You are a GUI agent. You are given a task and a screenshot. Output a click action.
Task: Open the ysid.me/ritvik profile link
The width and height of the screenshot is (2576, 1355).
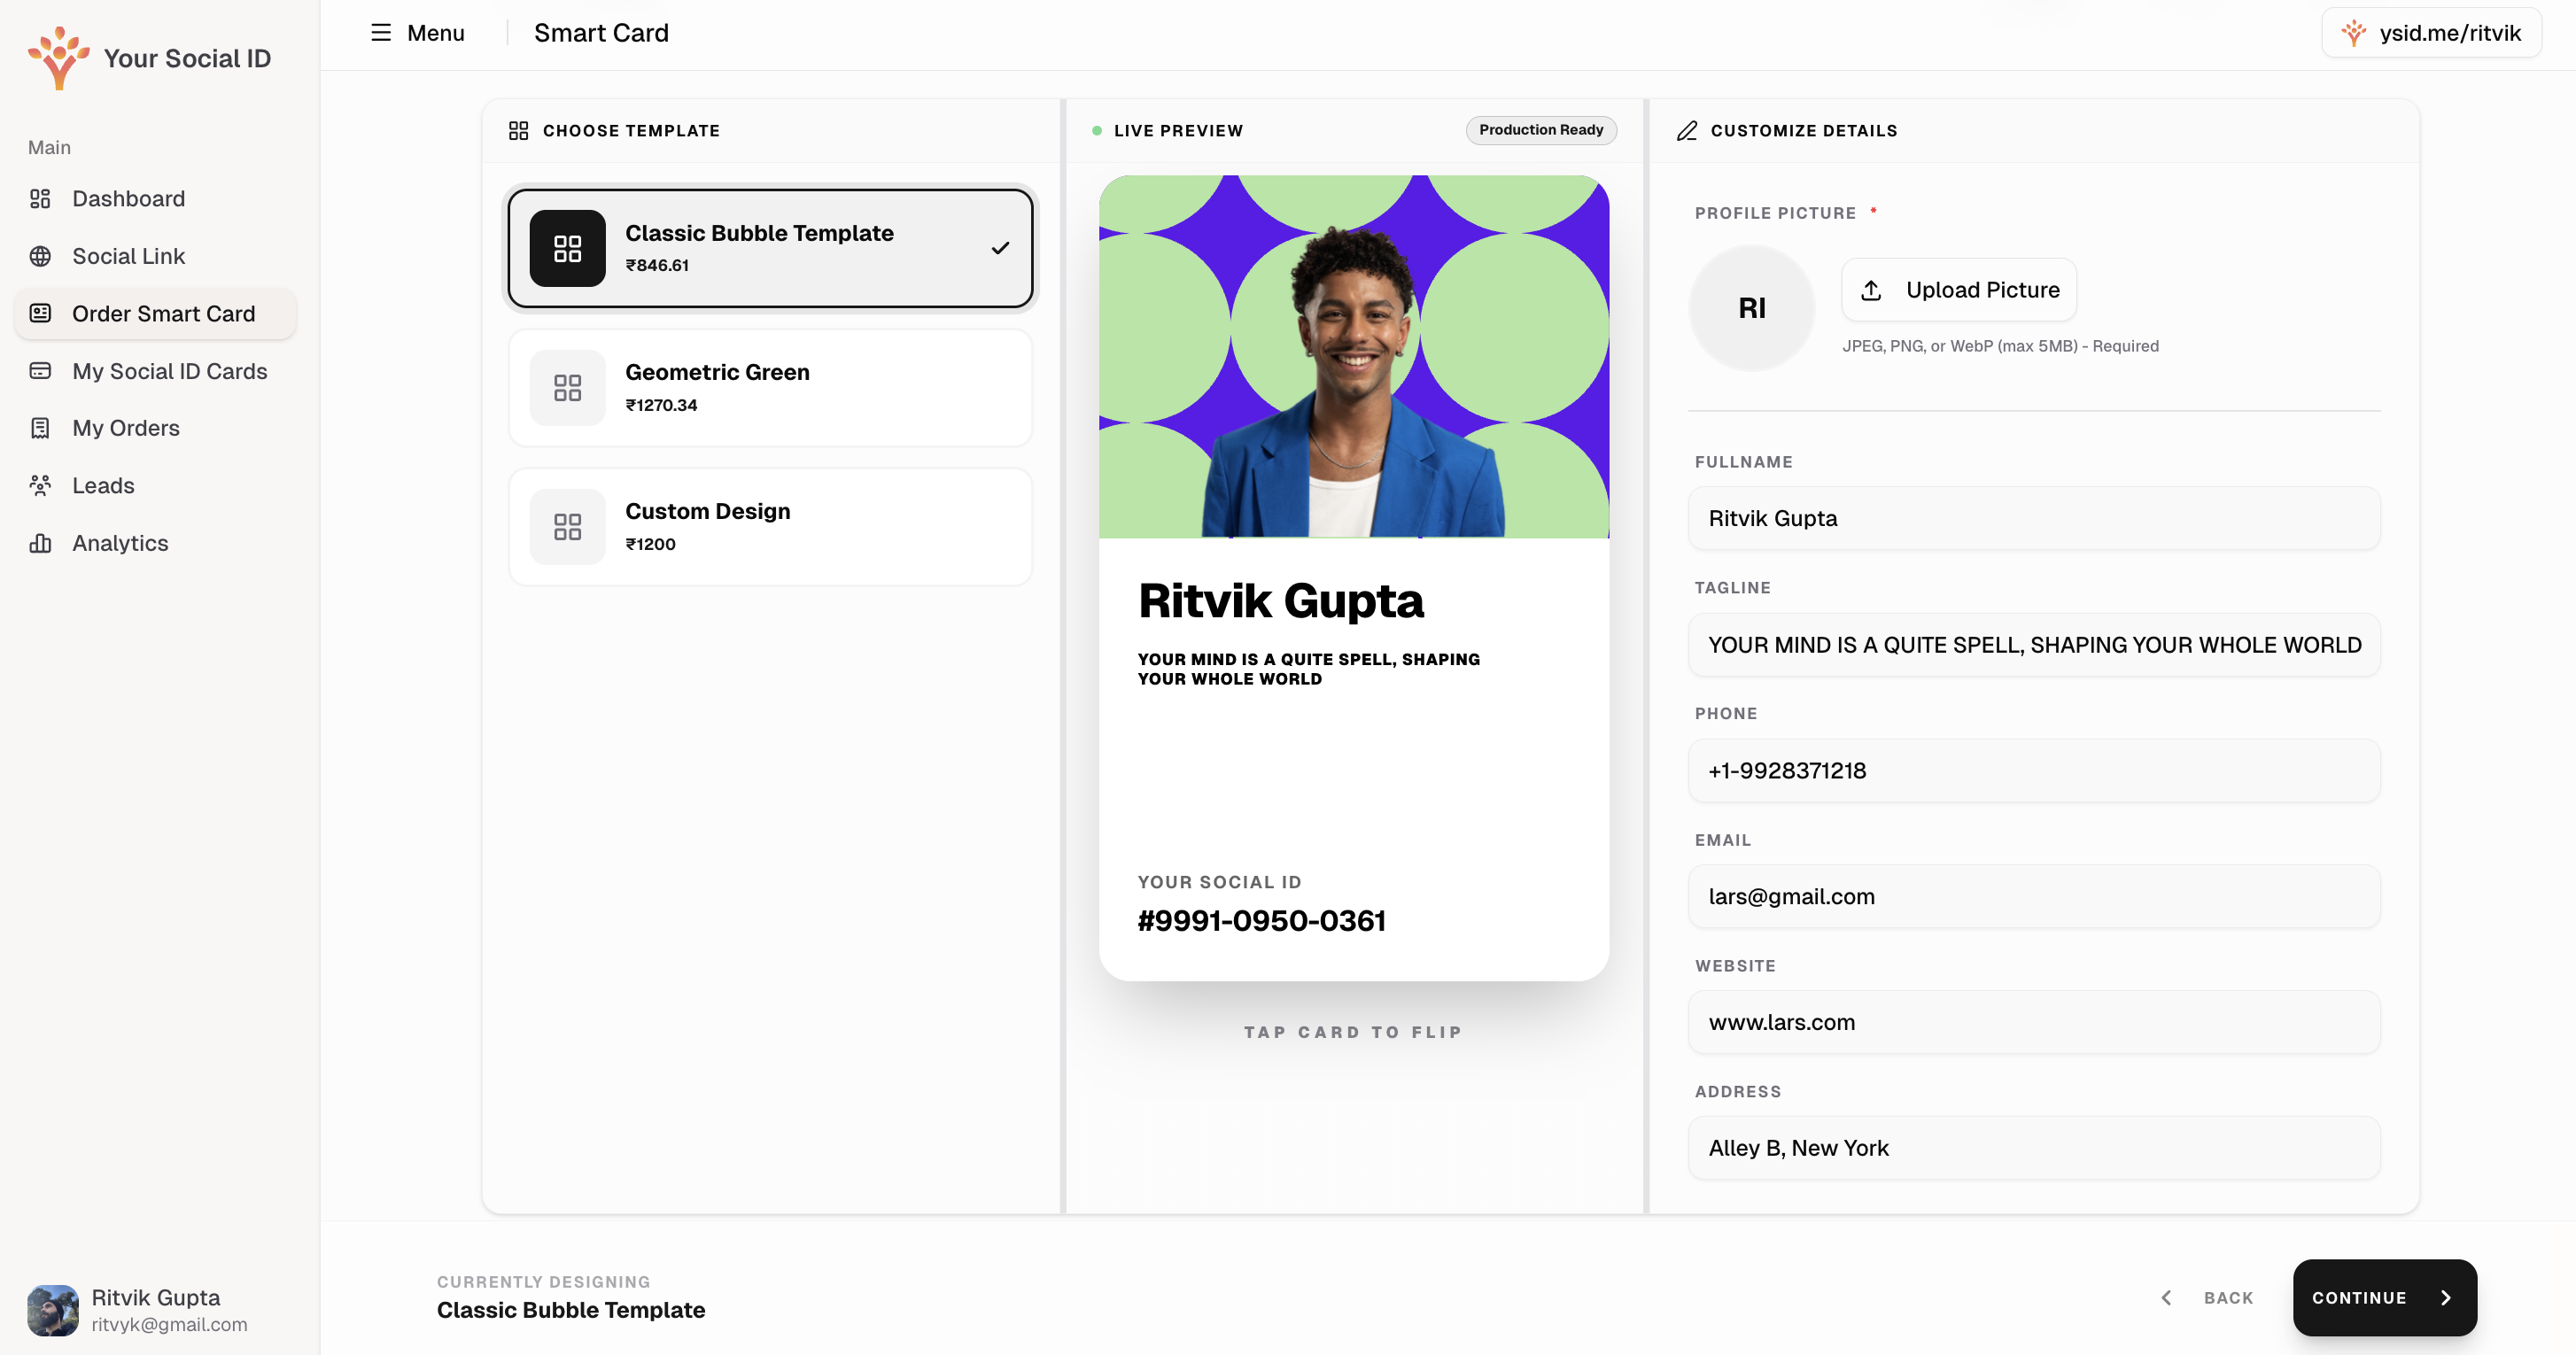2433,32
